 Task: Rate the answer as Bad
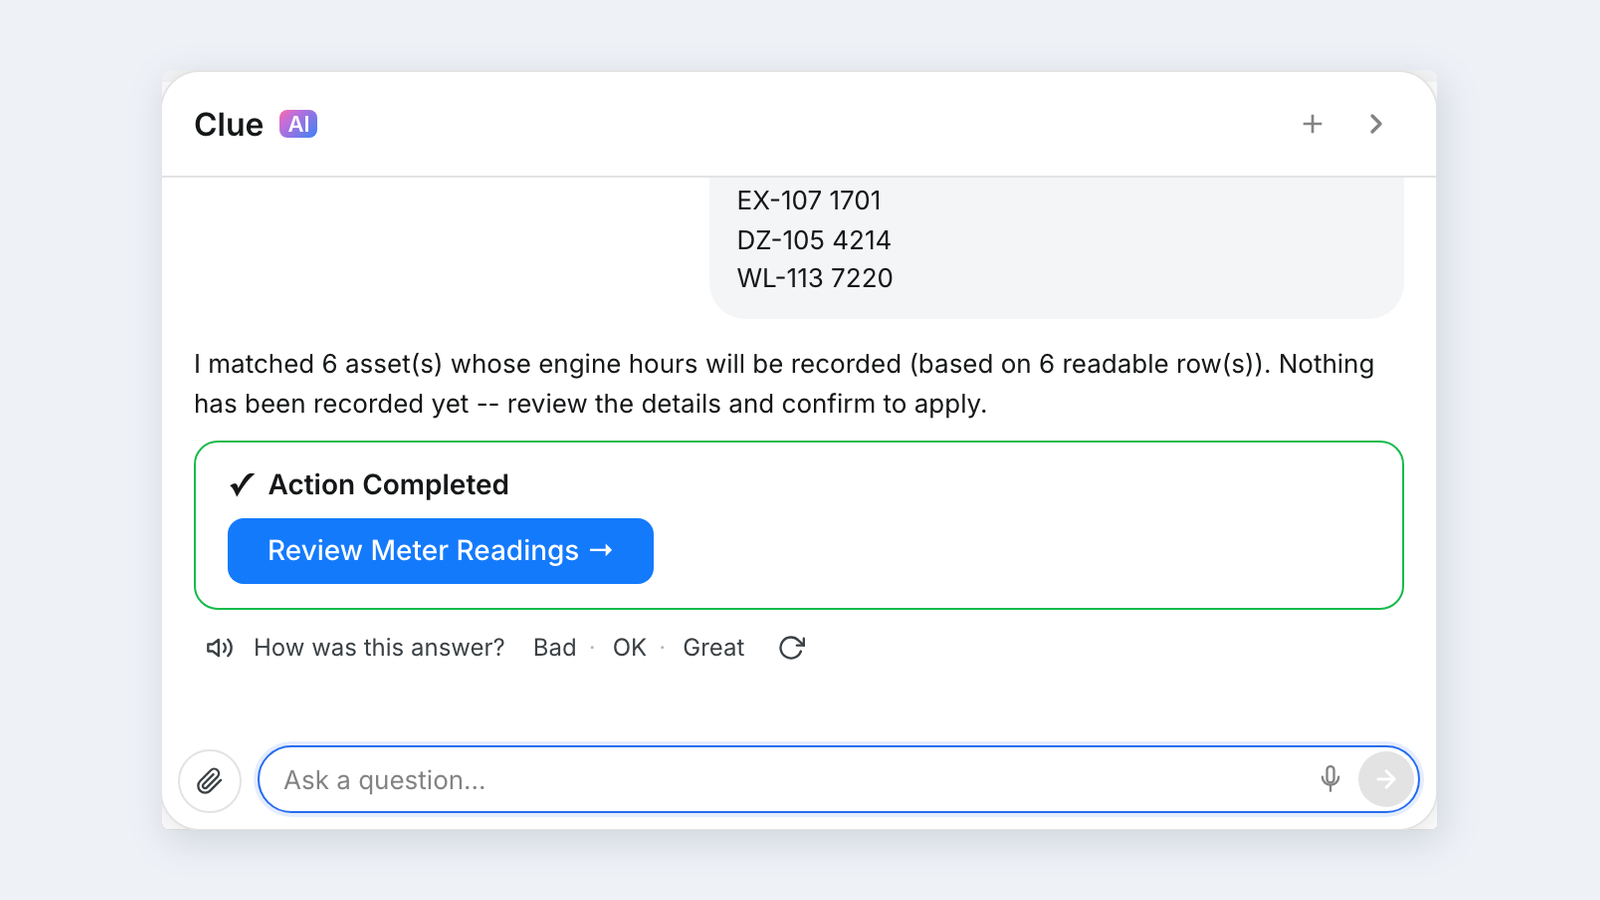pyautogui.click(x=555, y=648)
